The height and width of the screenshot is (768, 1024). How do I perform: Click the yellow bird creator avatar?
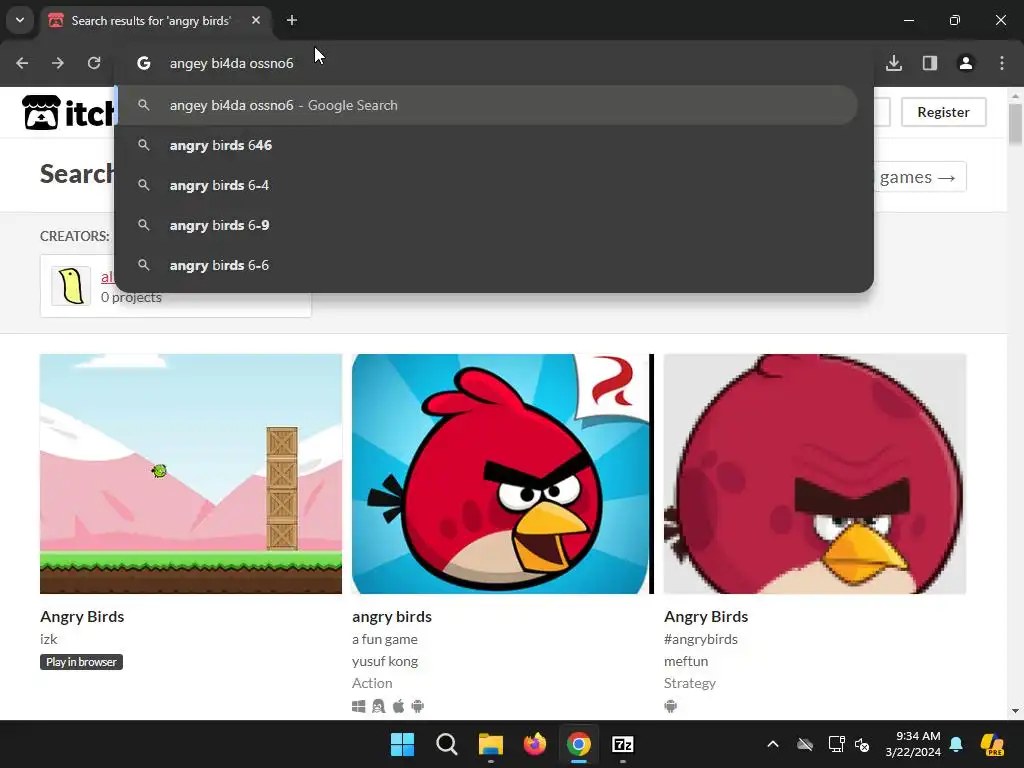(71, 286)
